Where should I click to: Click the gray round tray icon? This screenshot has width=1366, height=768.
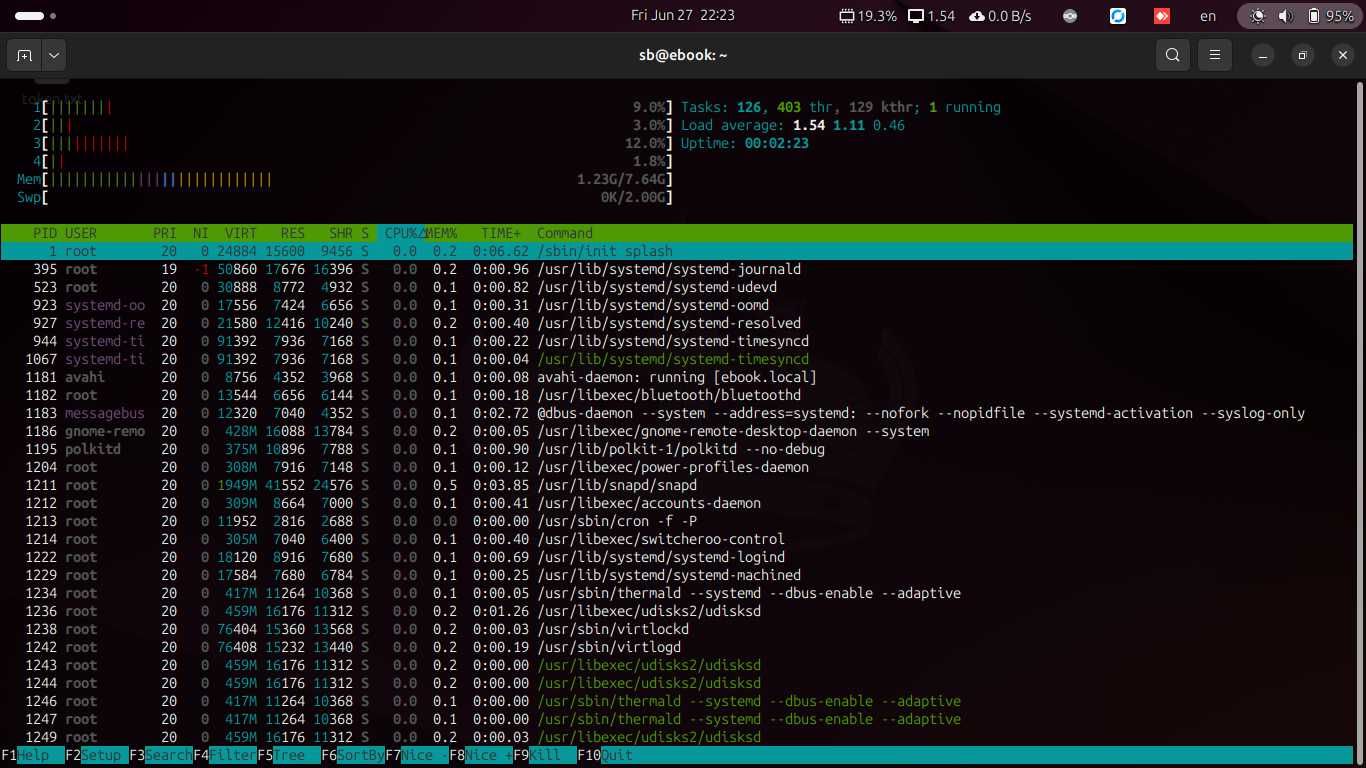tap(1070, 16)
